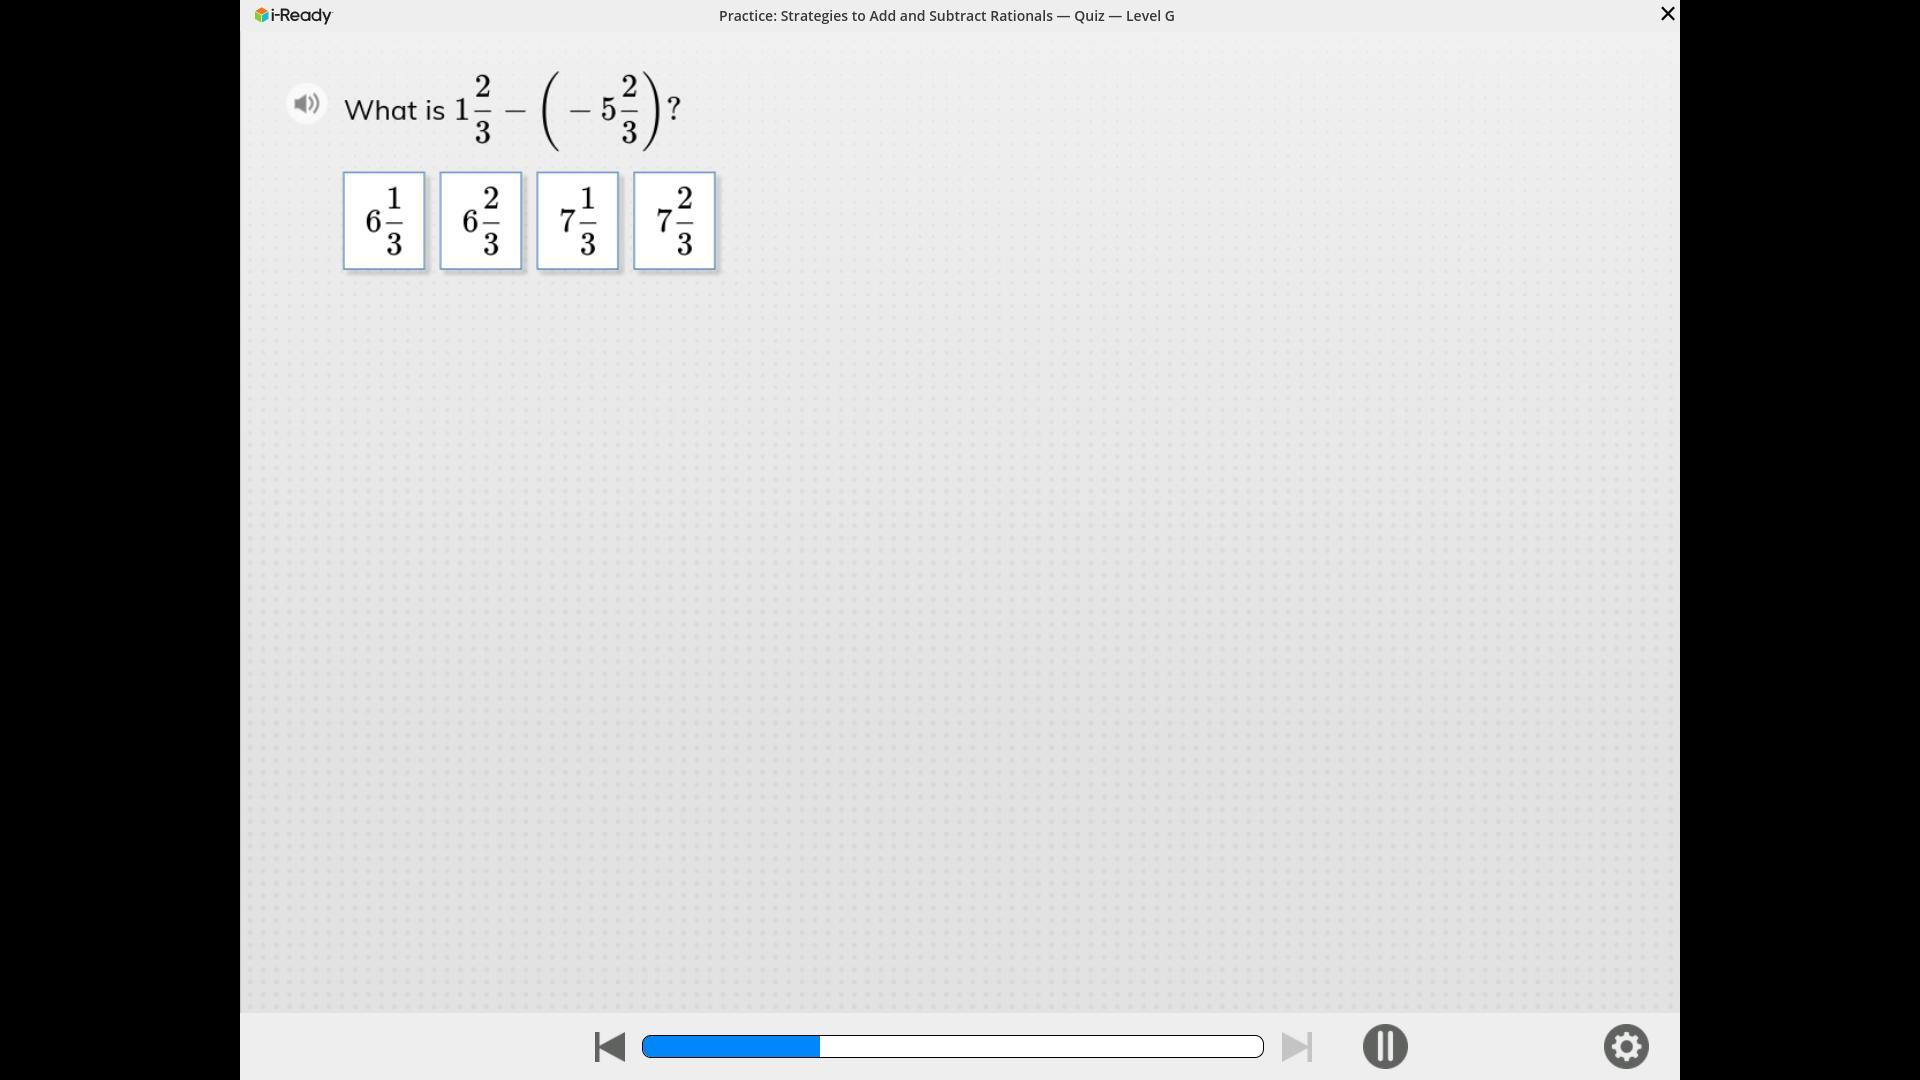Click the blue filled part of progress bar
The image size is (1920, 1080).
[730, 1046]
